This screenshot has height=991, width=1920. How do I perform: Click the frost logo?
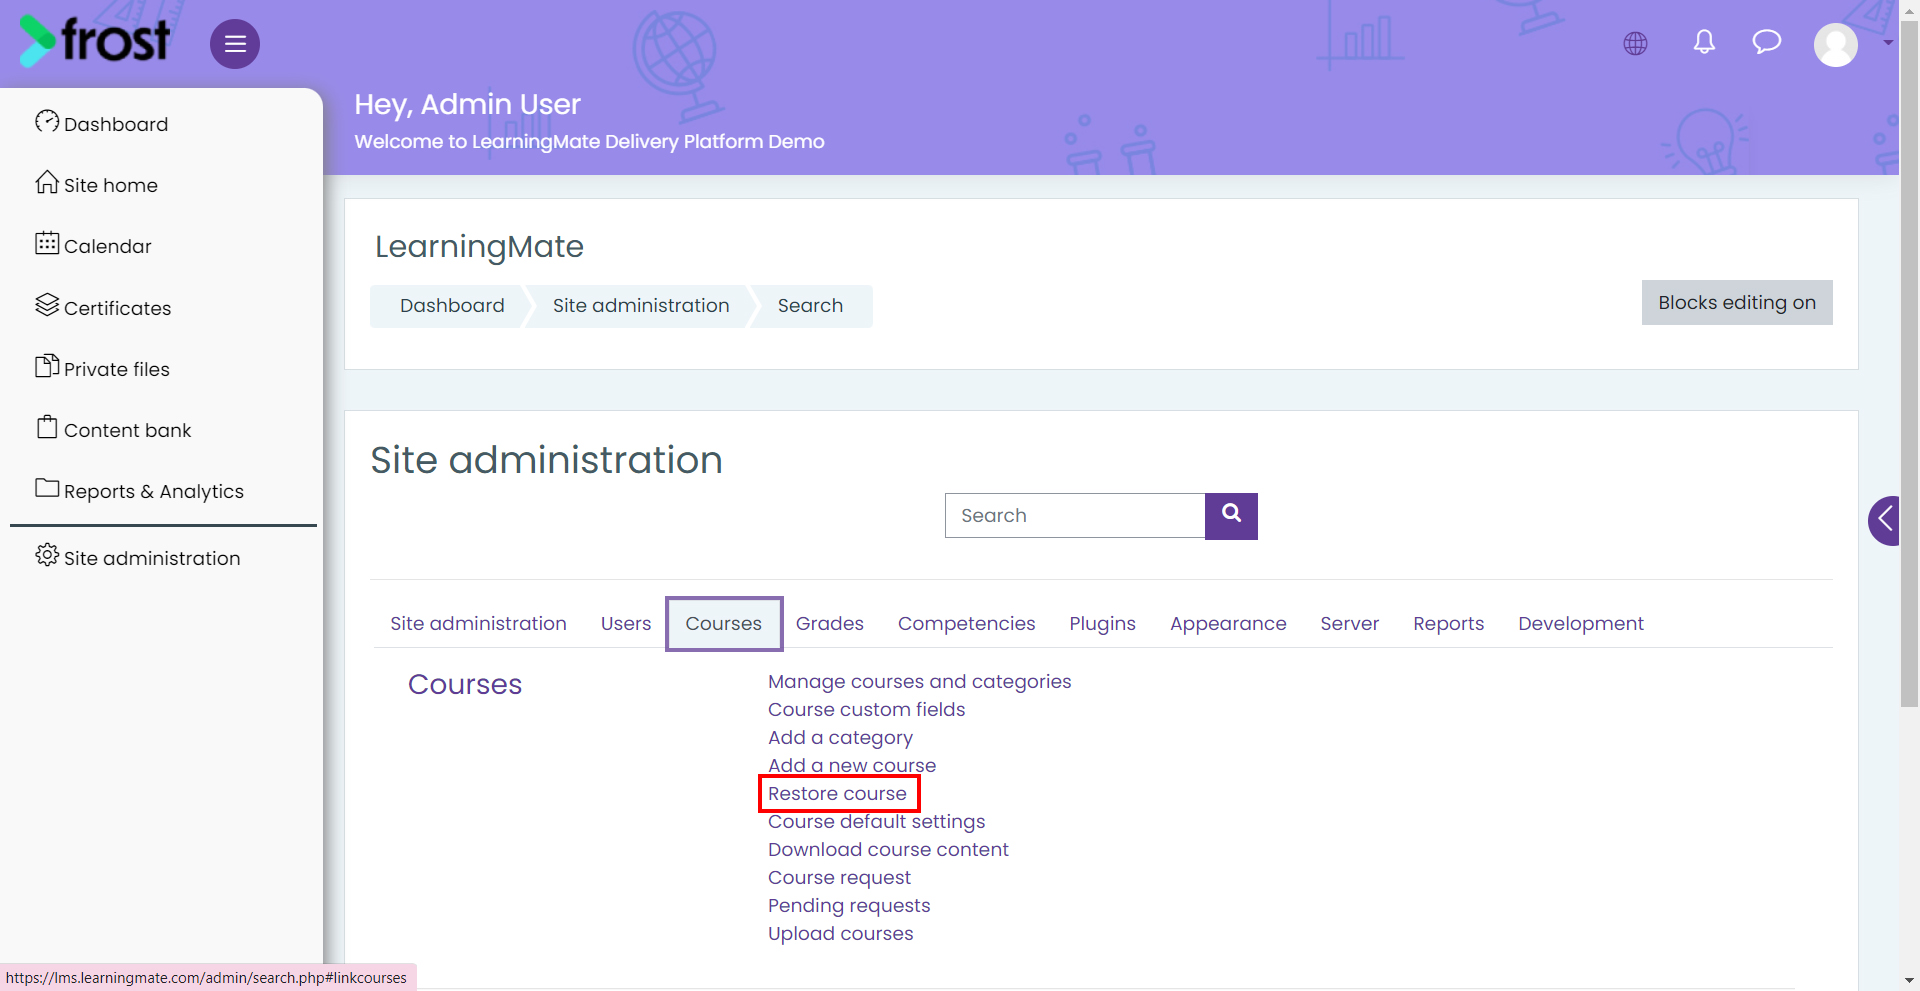click(x=95, y=42)
